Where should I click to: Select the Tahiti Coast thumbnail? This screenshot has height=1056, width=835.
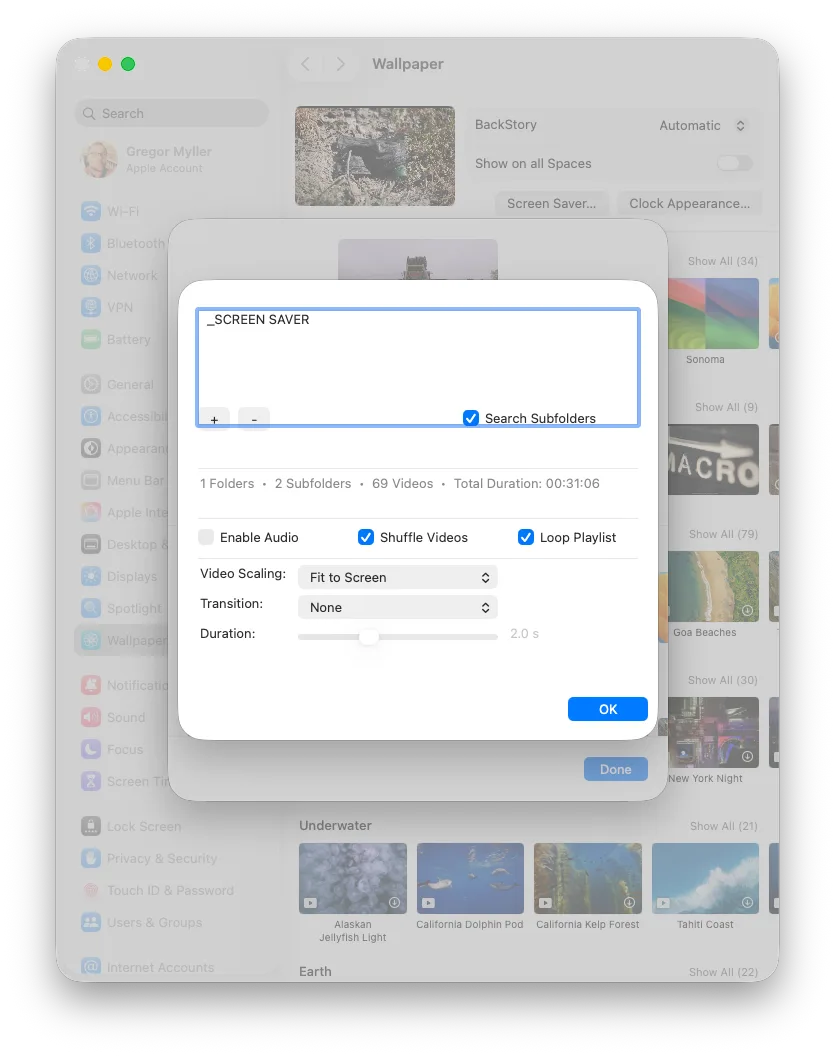[705, 878]
